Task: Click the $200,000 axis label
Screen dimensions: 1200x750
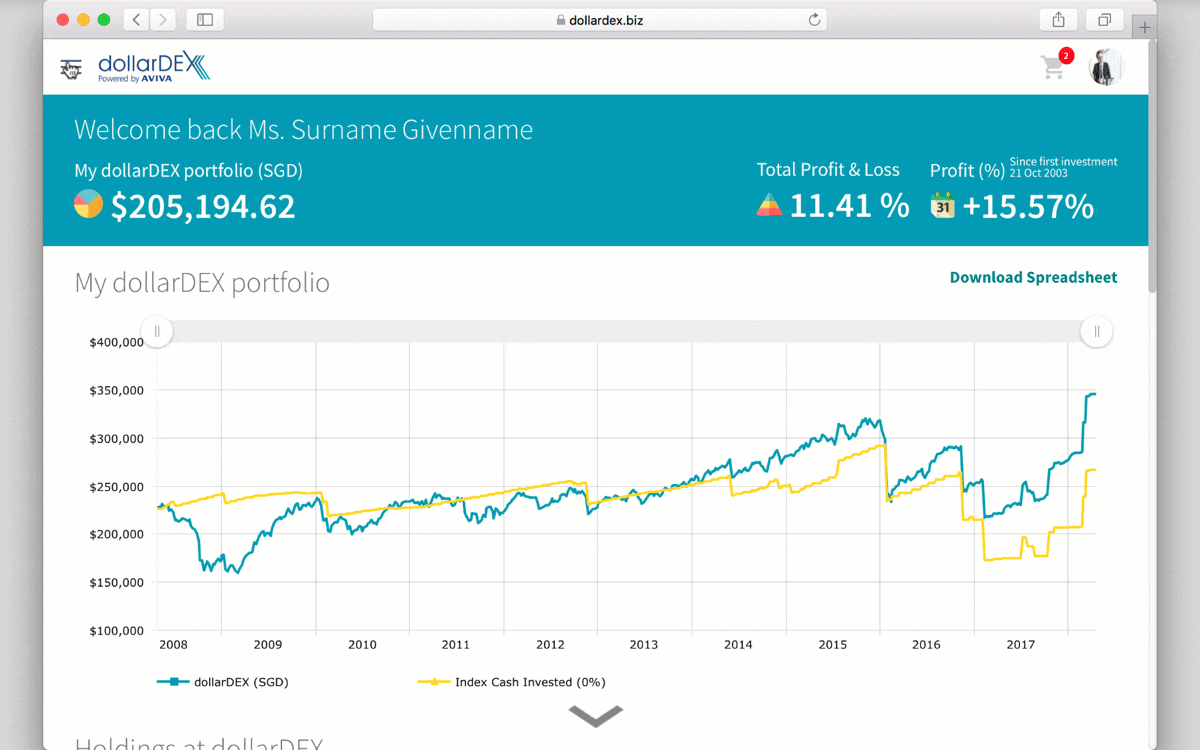Action: coord(117,534)
